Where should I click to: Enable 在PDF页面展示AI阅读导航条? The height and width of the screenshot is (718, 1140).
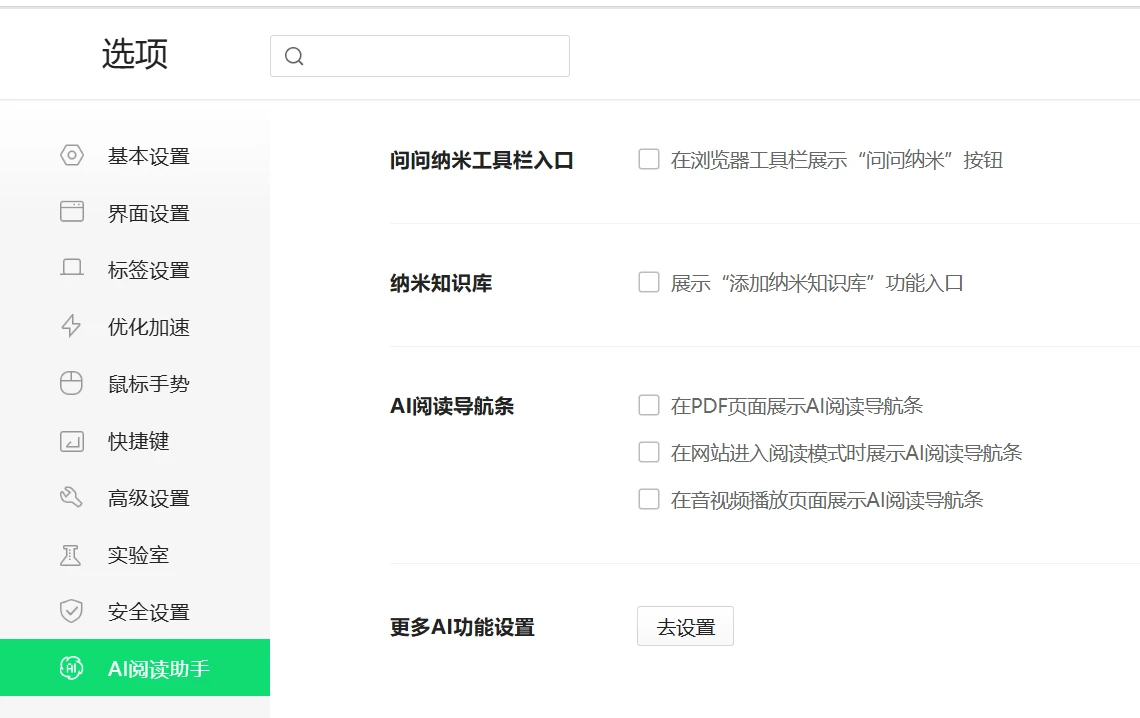[648, 406]
